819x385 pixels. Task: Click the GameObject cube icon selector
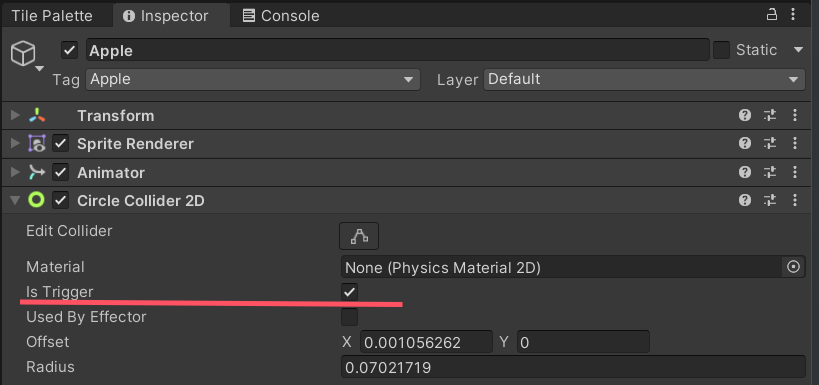coord(24,54)
